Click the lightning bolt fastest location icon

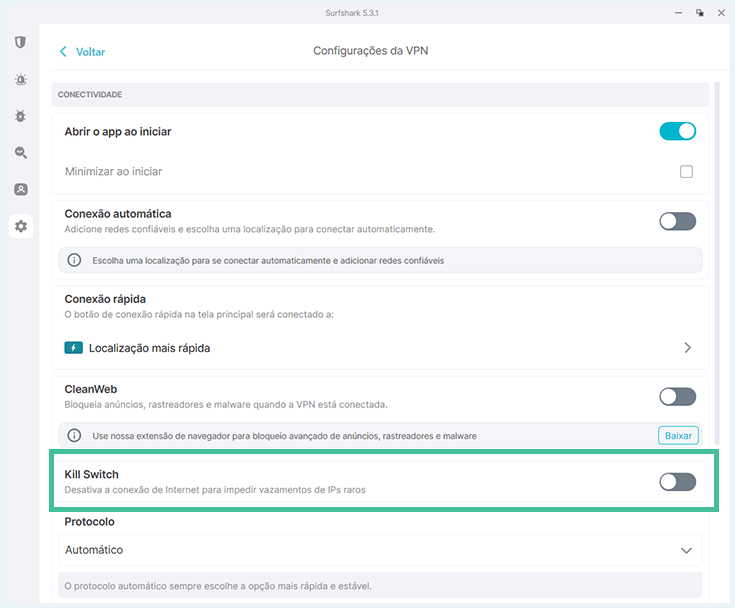point(74,348)
